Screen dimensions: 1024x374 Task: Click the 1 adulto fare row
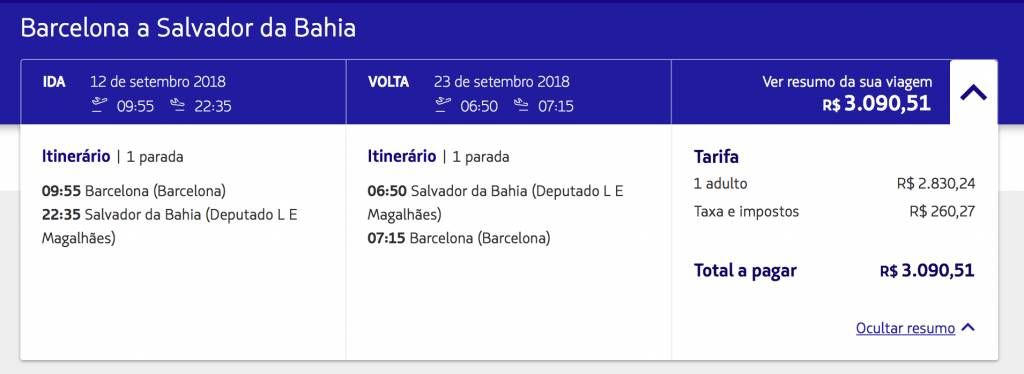835,184
